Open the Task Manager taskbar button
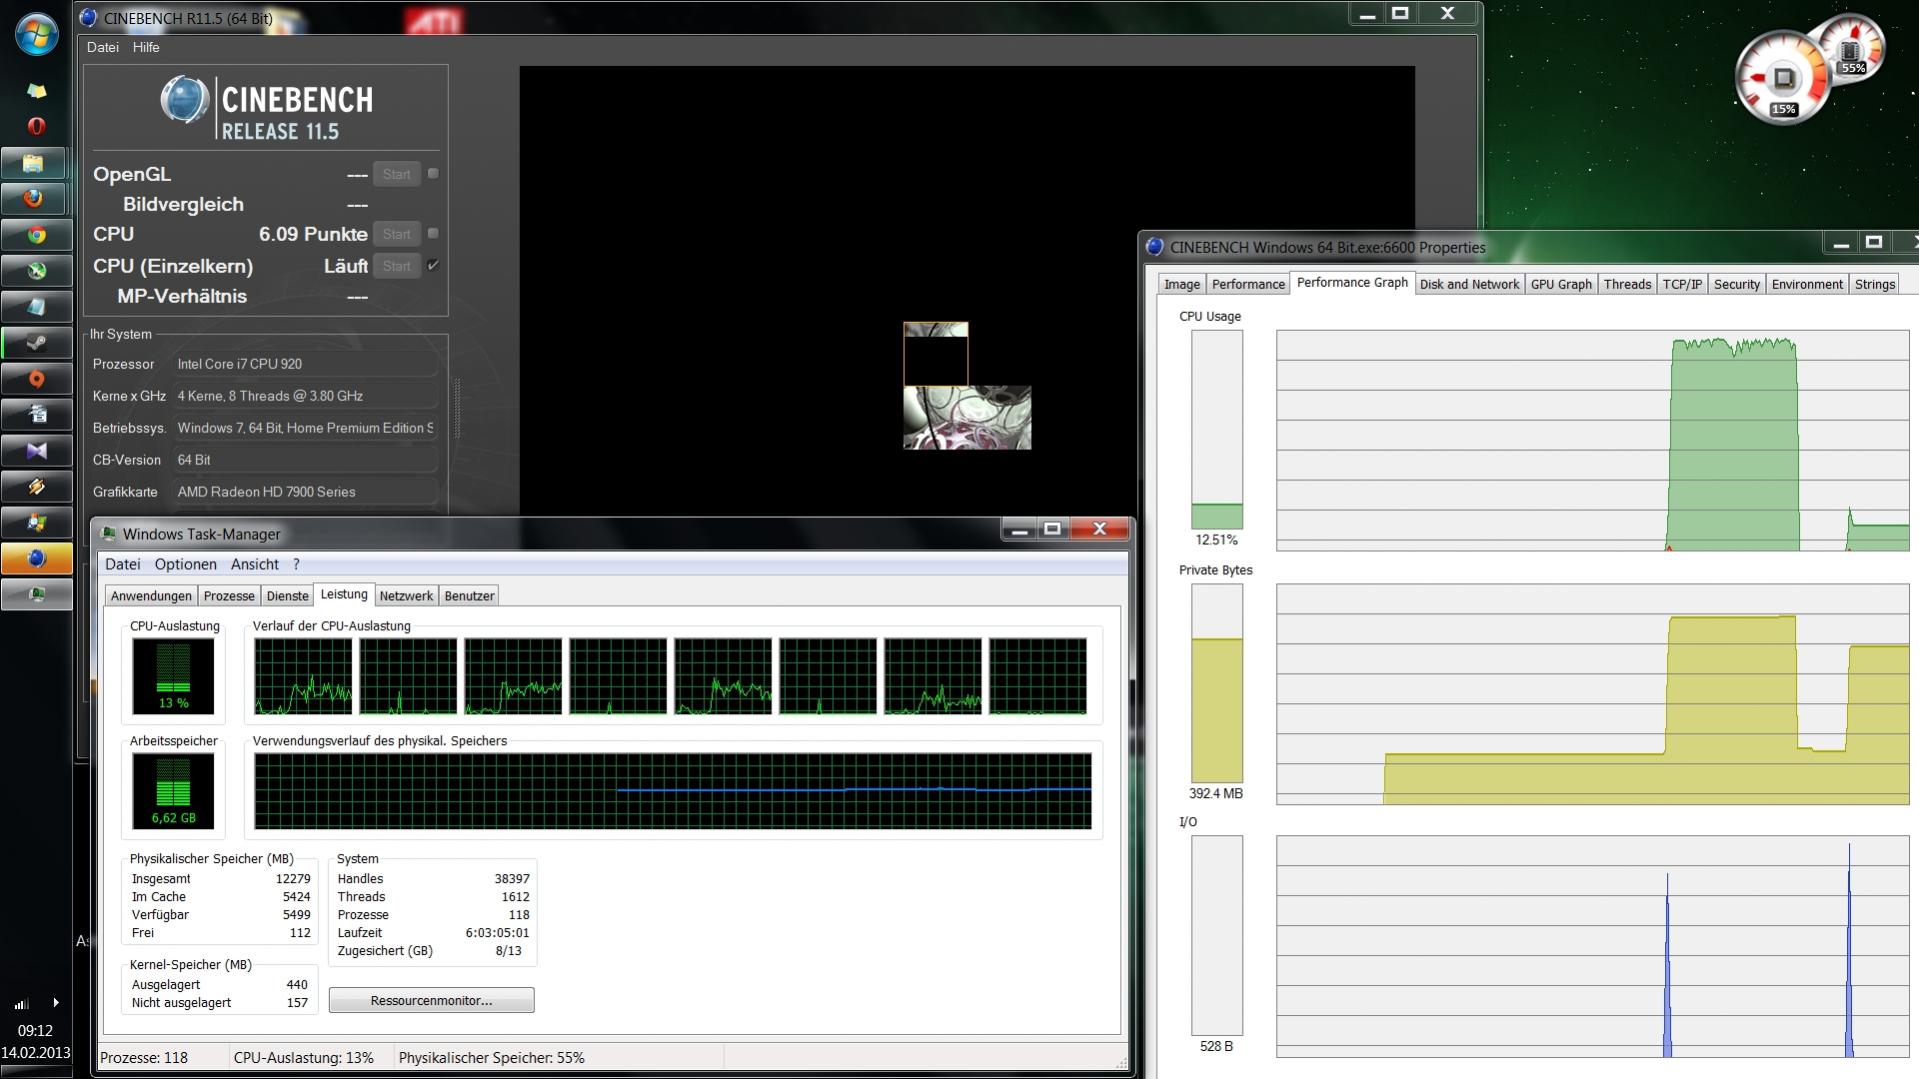Image resolution: width=1919 pixels, height=1079 pixels. [x=36, y=594]
